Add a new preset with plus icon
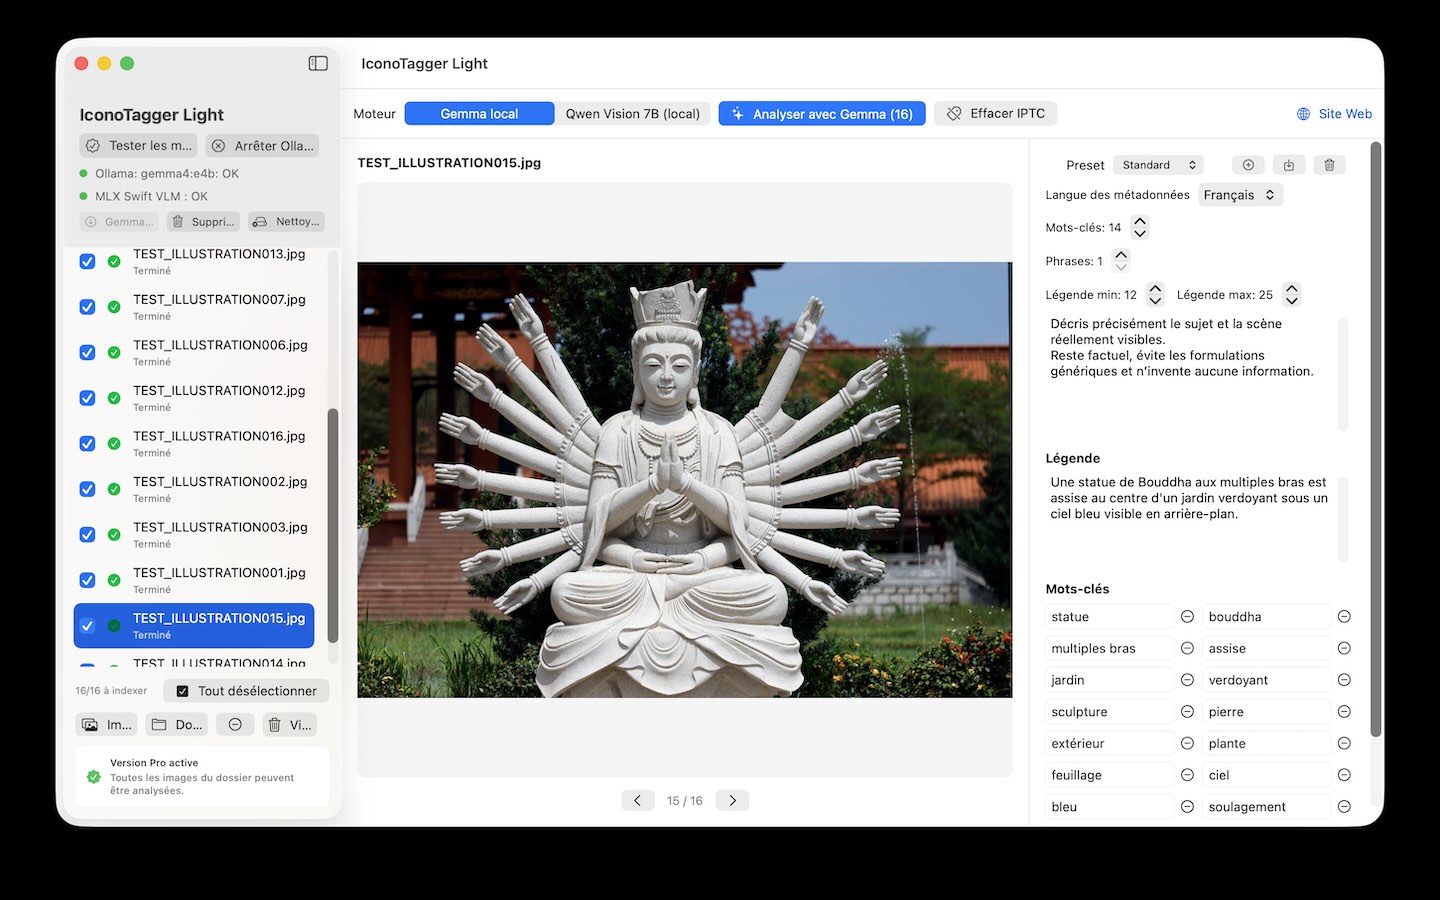The image size is (1440, 900). point(1248,165)
